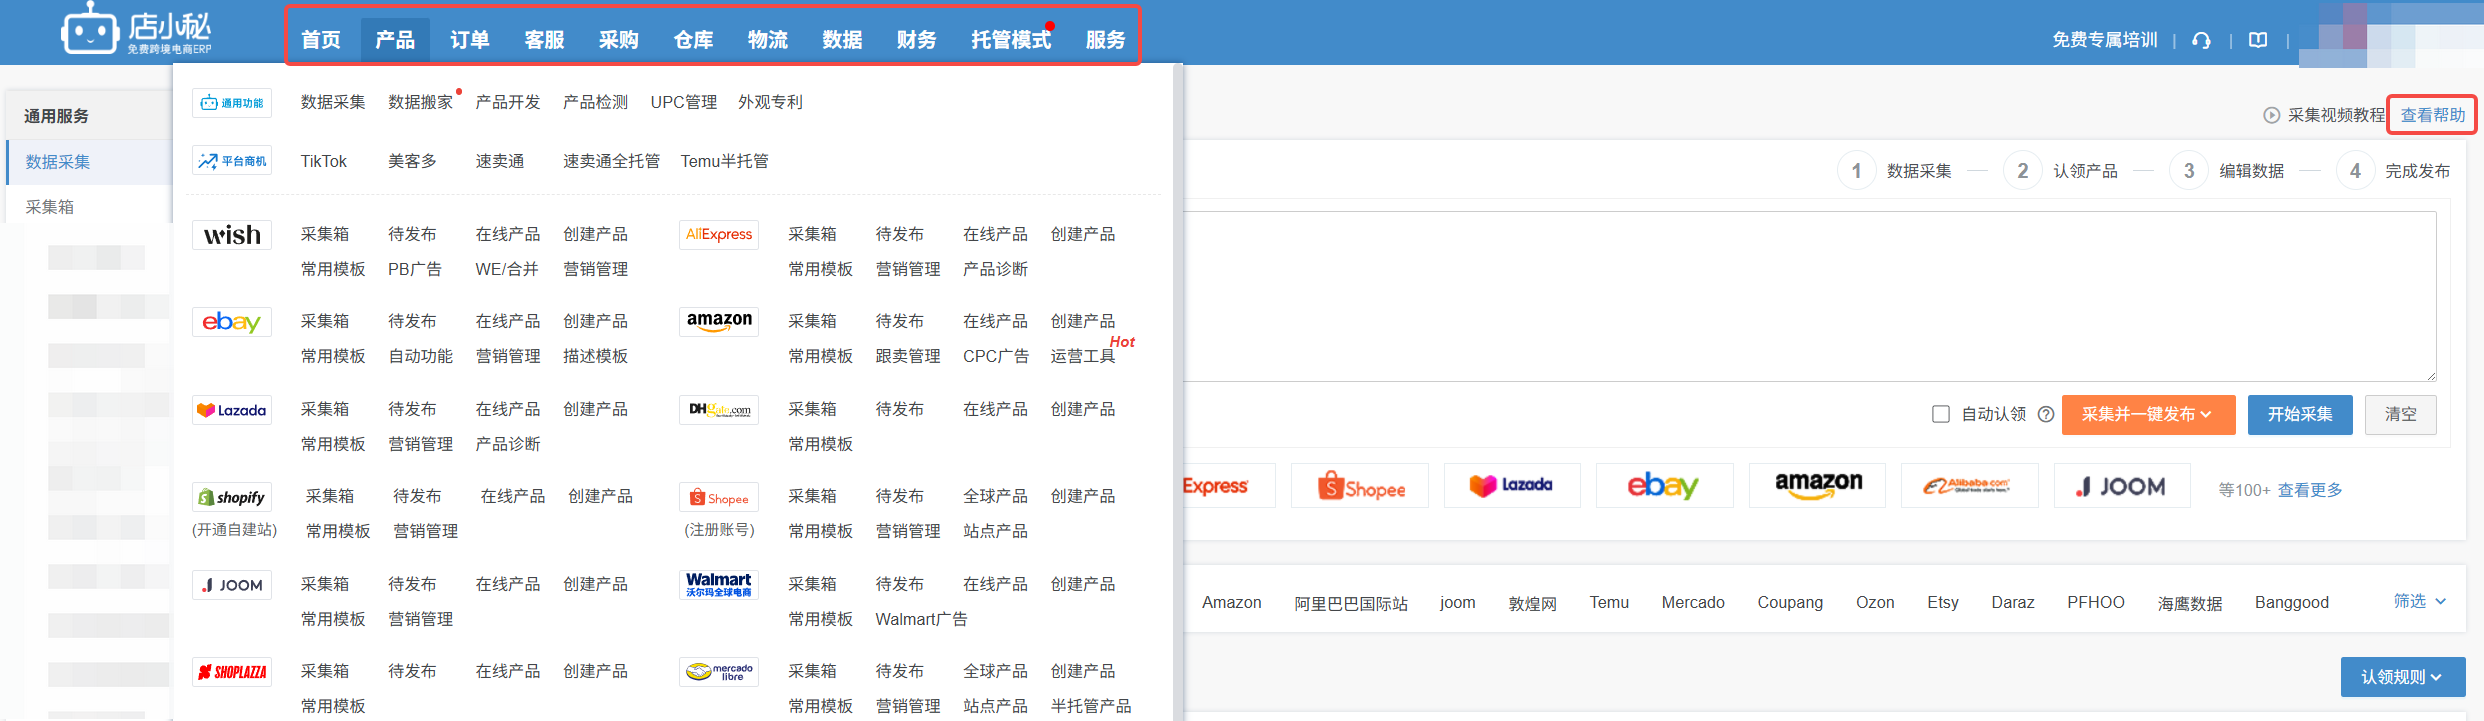This screenshot has width=2484, height=721.
Task: Select 采集箱 in the left sidebar
Action: click(x=50, y=207)
